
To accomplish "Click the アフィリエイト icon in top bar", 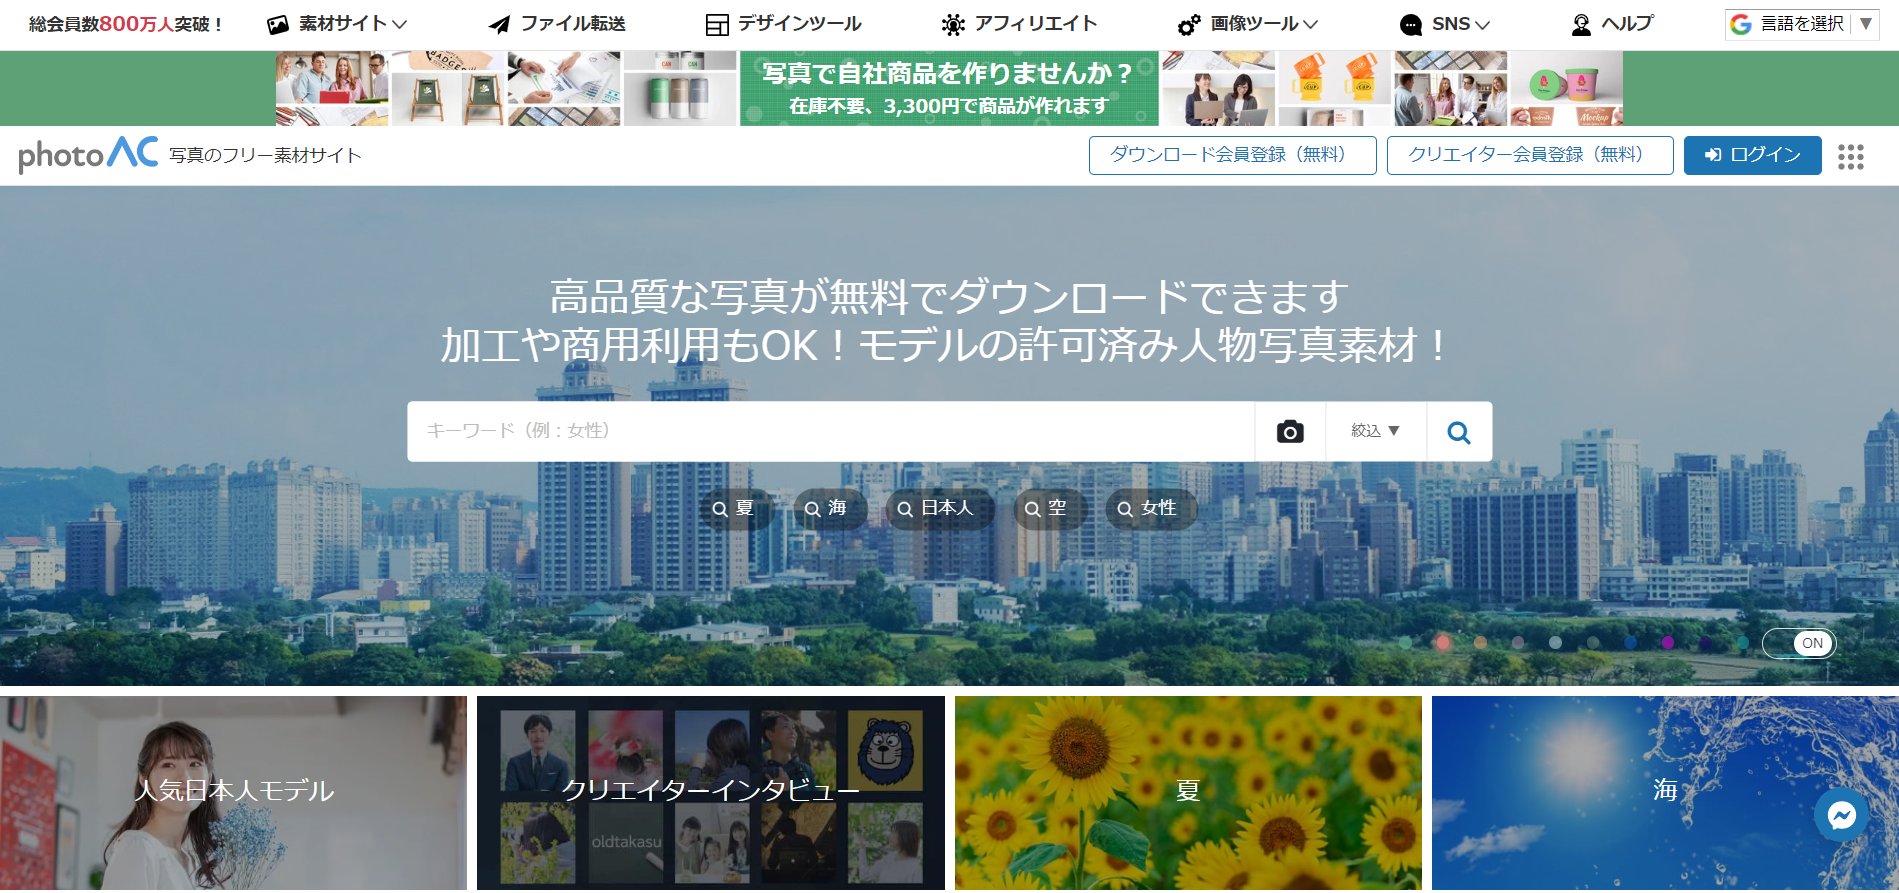I will tap(953, 25).
